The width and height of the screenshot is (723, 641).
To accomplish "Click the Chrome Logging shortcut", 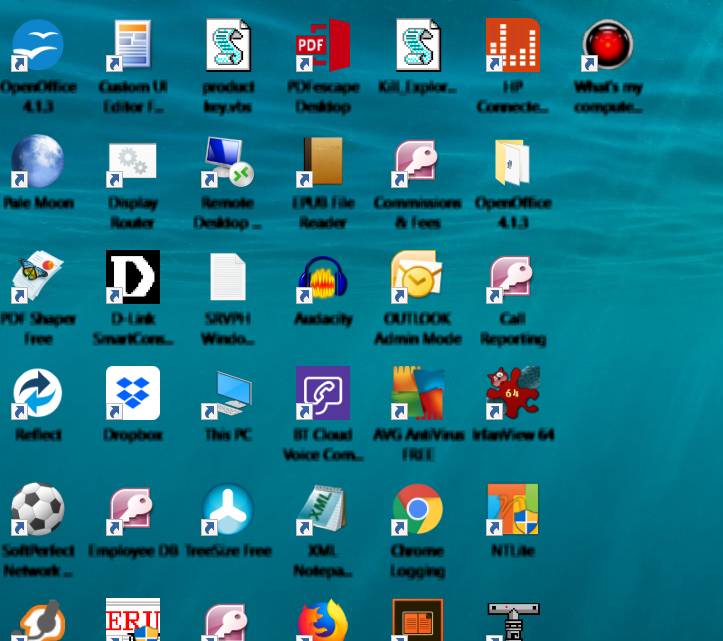I will pyautogui.click(x=418, y=510).
